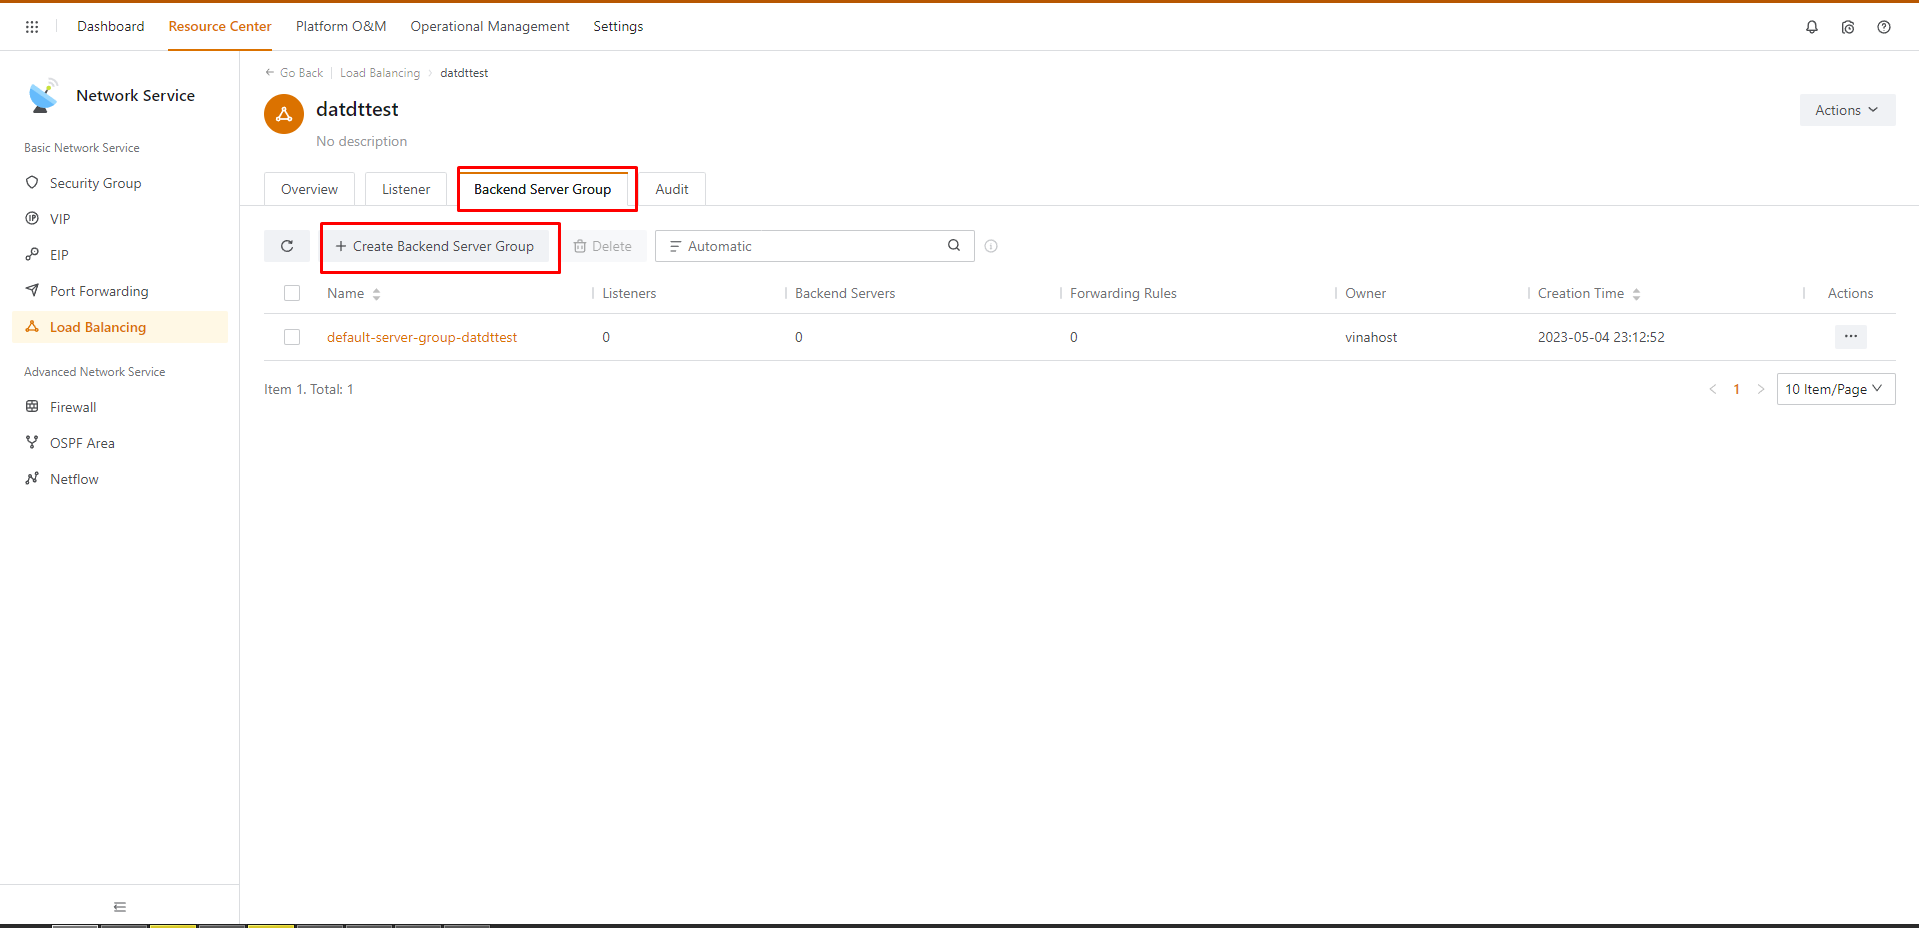This screenshot has width=1919, height=928.
Task: Switch to the Listener tab
Action: click(406, 189)
